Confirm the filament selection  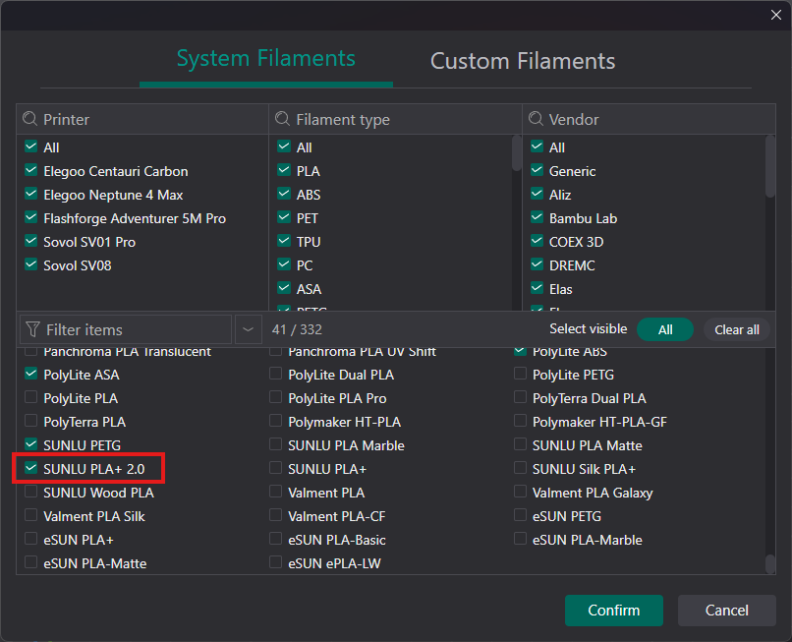pyautogui.click(x=614, y=610)
